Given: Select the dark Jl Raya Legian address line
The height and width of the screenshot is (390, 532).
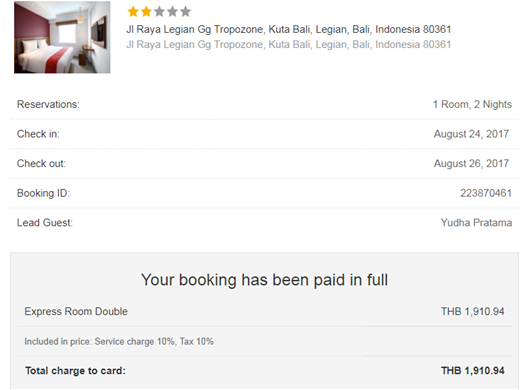Looking at the screenshot, I should point(289,30).
